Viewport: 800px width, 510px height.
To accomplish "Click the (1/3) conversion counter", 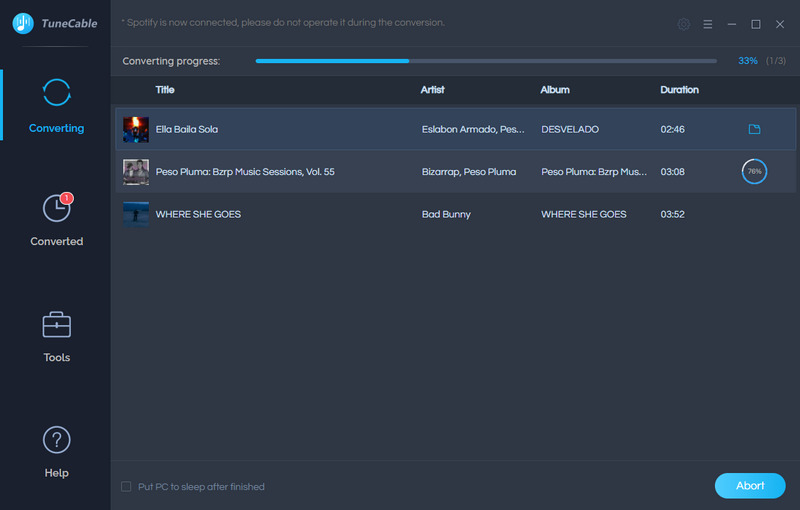I will (776, 61).
